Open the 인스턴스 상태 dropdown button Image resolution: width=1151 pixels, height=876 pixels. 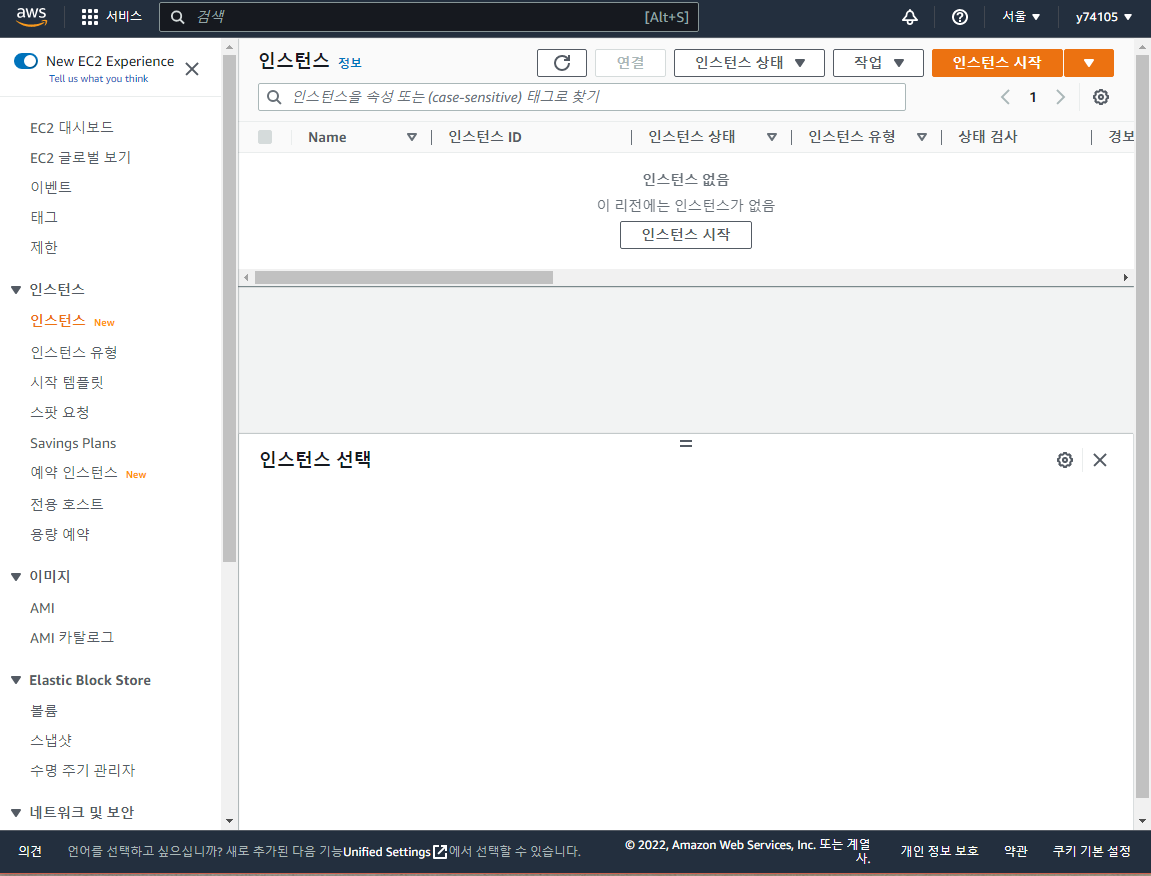pos(749,63)
